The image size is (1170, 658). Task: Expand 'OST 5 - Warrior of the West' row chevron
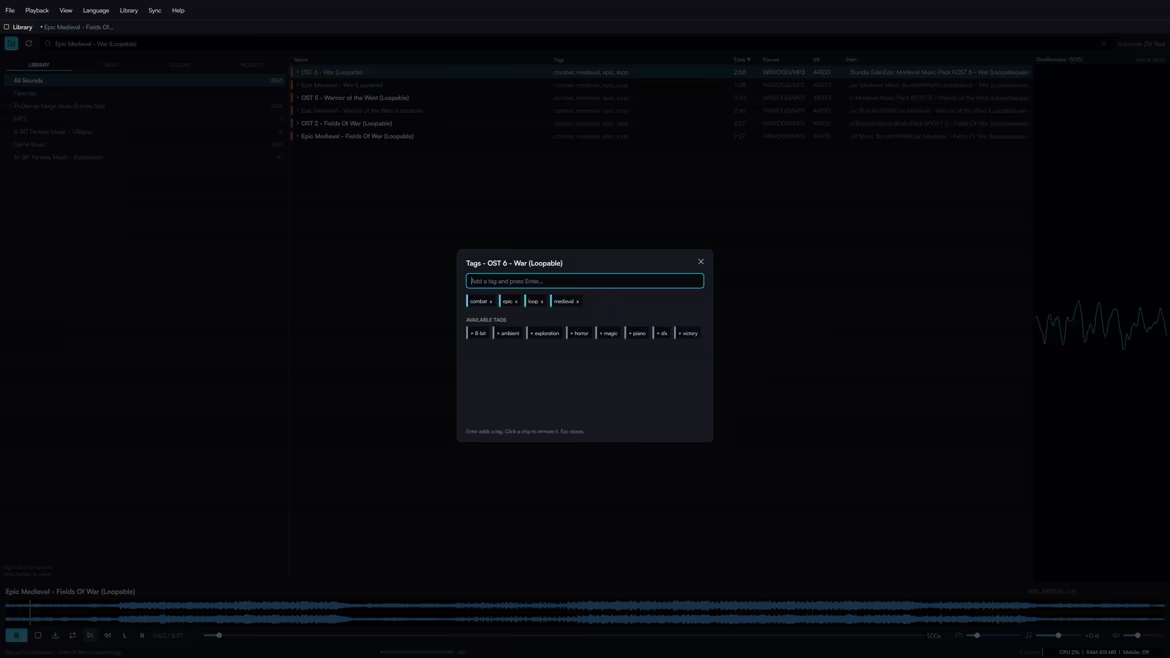tap(298, 98)
